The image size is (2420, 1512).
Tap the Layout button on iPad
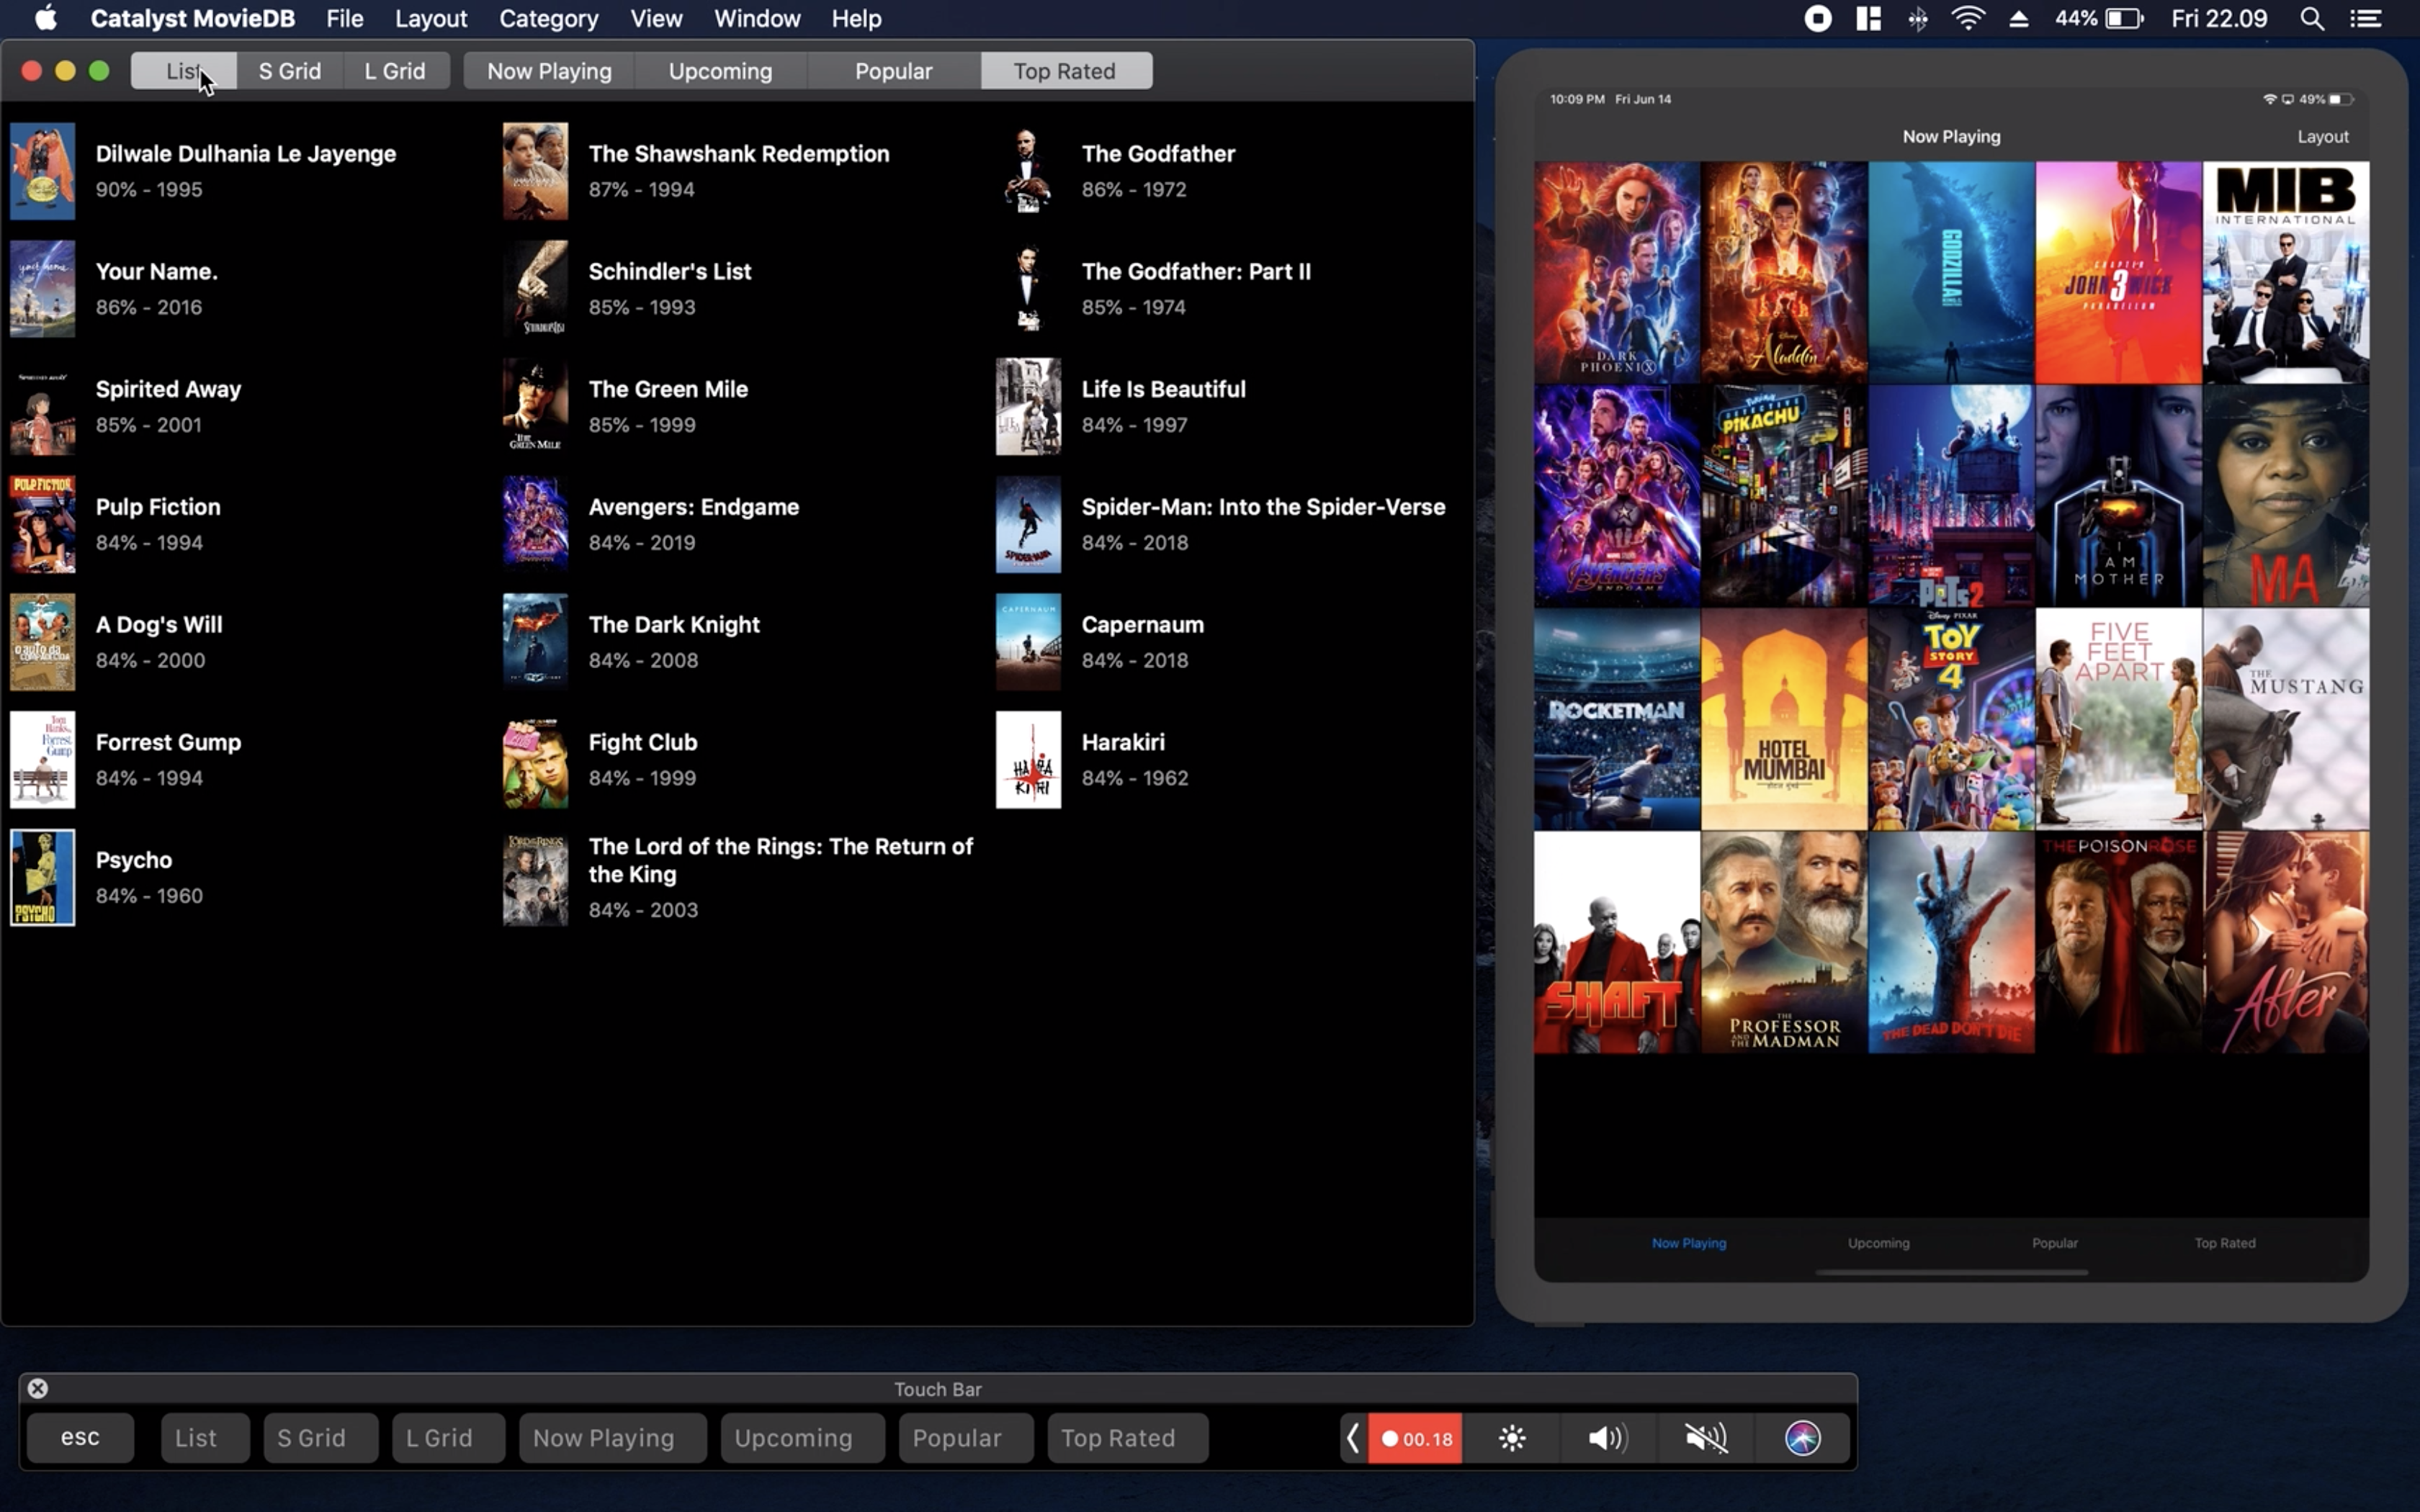[2322, 136]
